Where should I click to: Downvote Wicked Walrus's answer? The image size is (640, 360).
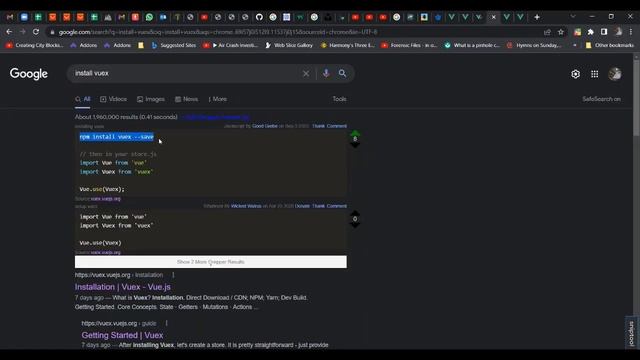tap(355, 225)
